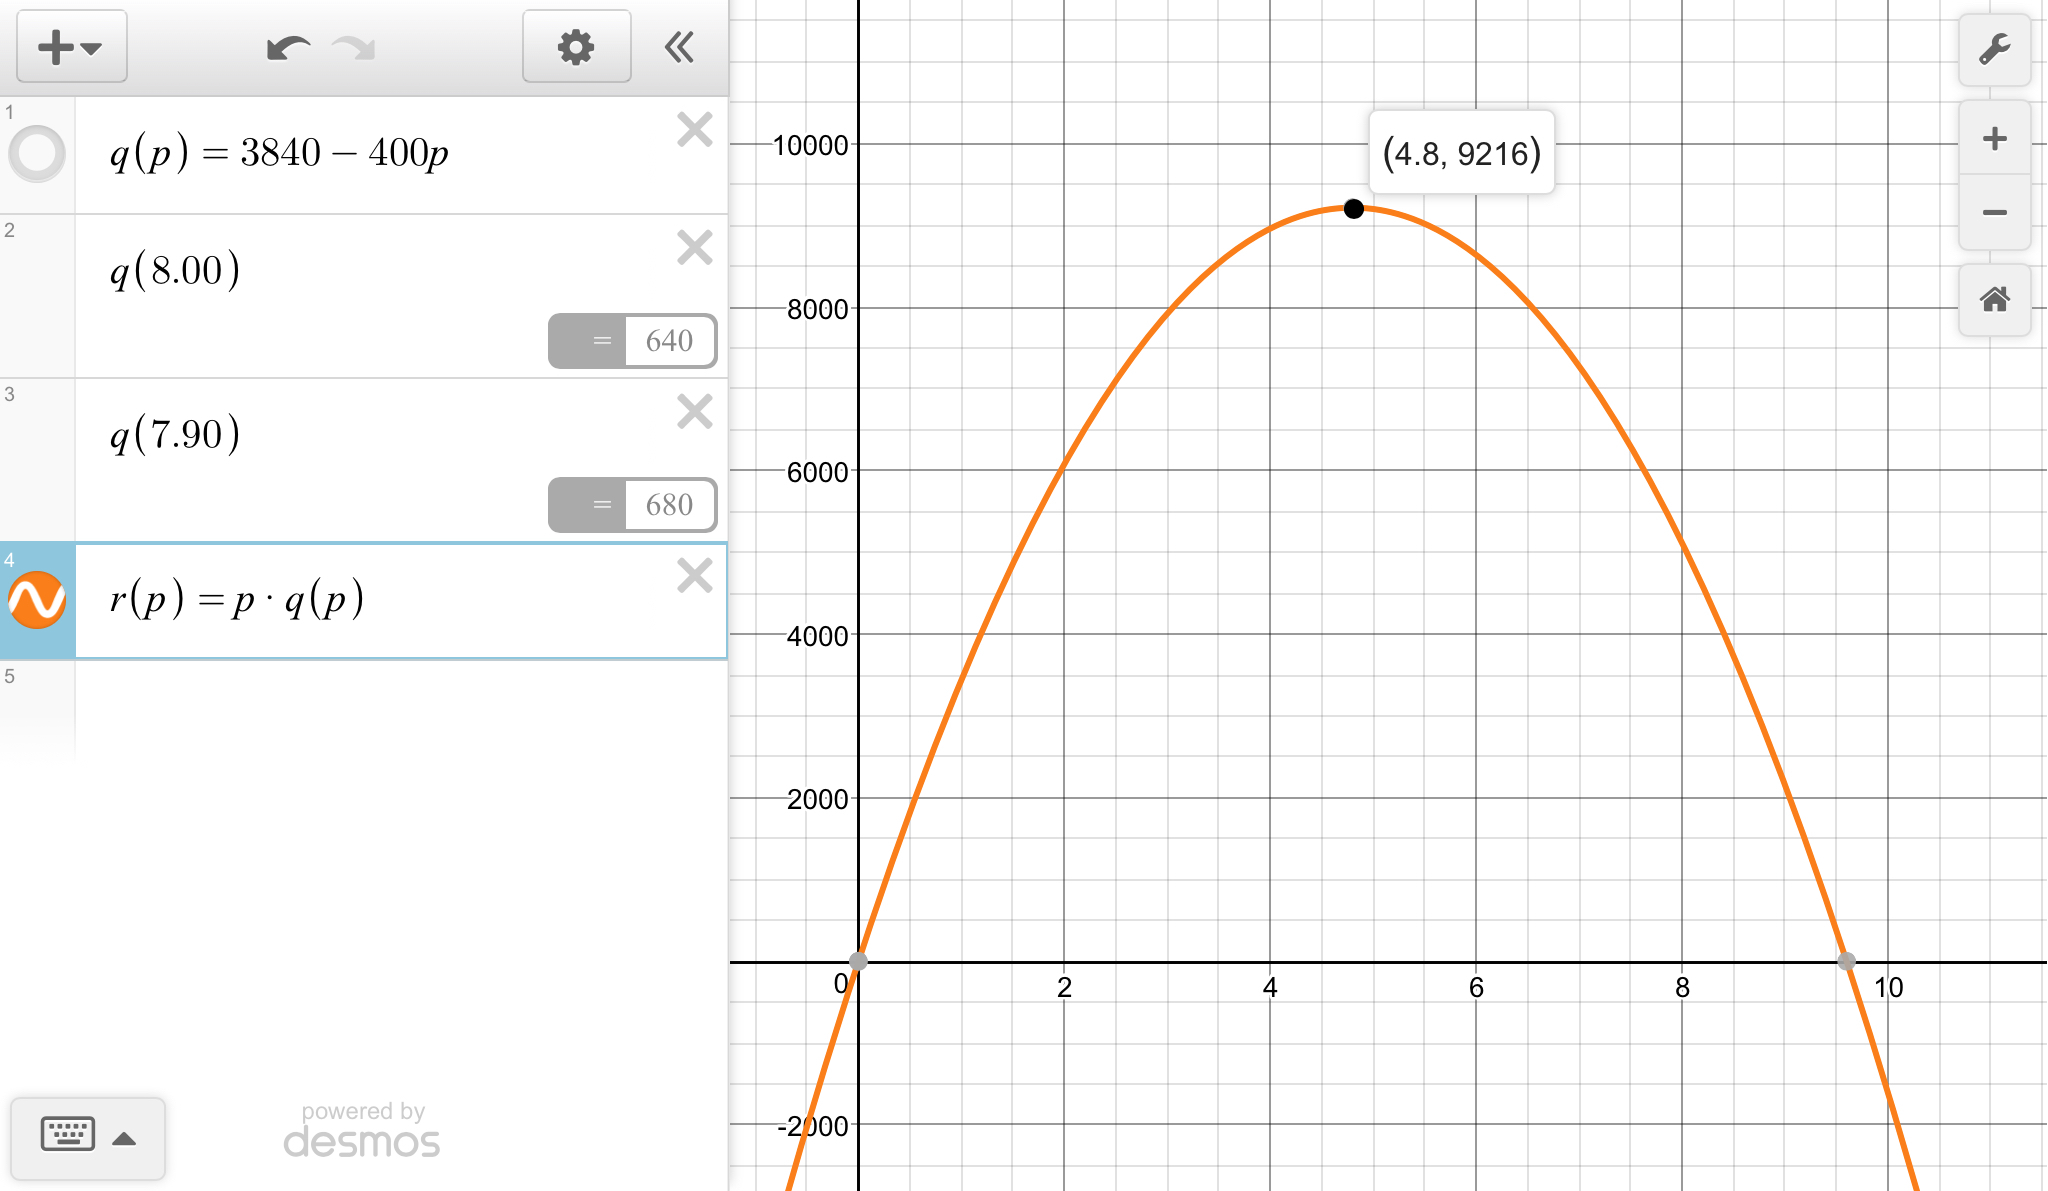Zoom in with the plus button
Viewport: 2048px width, 1191px height.
[x=1994, y=138]
